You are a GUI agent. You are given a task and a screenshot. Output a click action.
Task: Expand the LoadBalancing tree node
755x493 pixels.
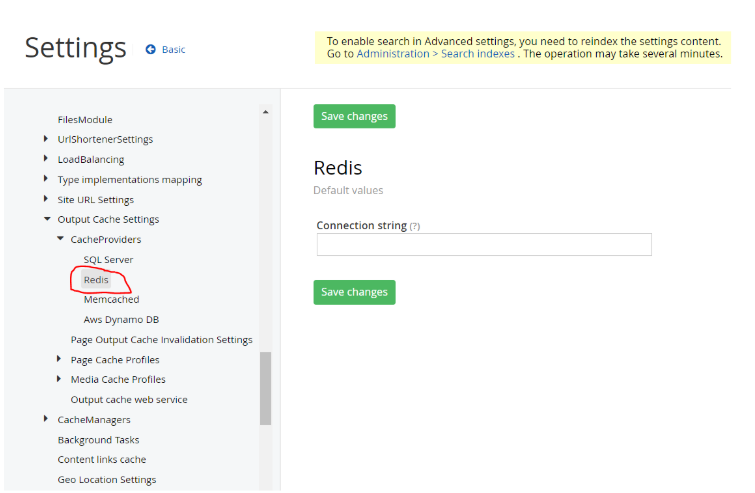[46, 158]
